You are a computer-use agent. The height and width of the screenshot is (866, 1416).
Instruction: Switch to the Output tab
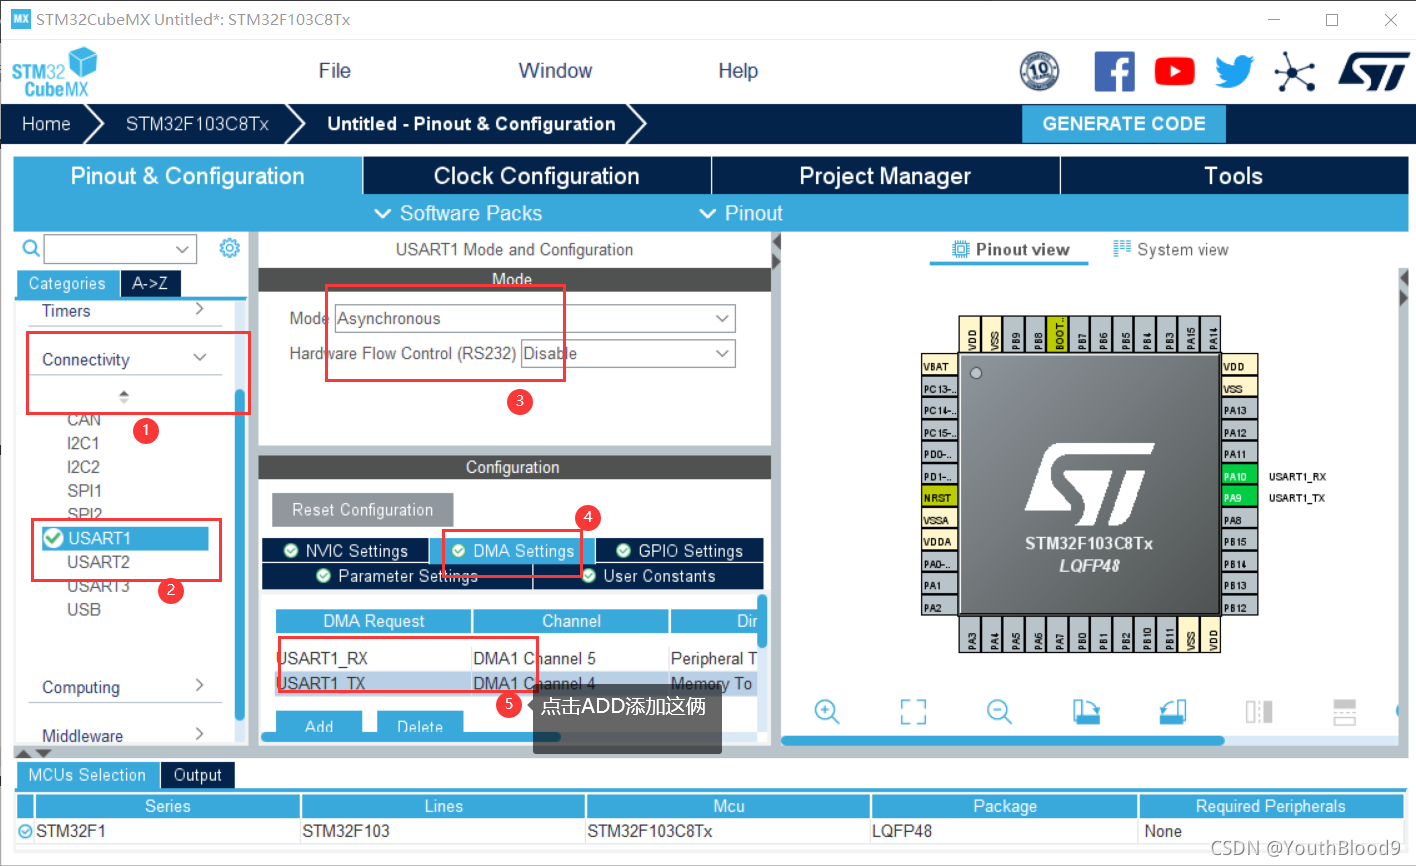pos(197,775)
